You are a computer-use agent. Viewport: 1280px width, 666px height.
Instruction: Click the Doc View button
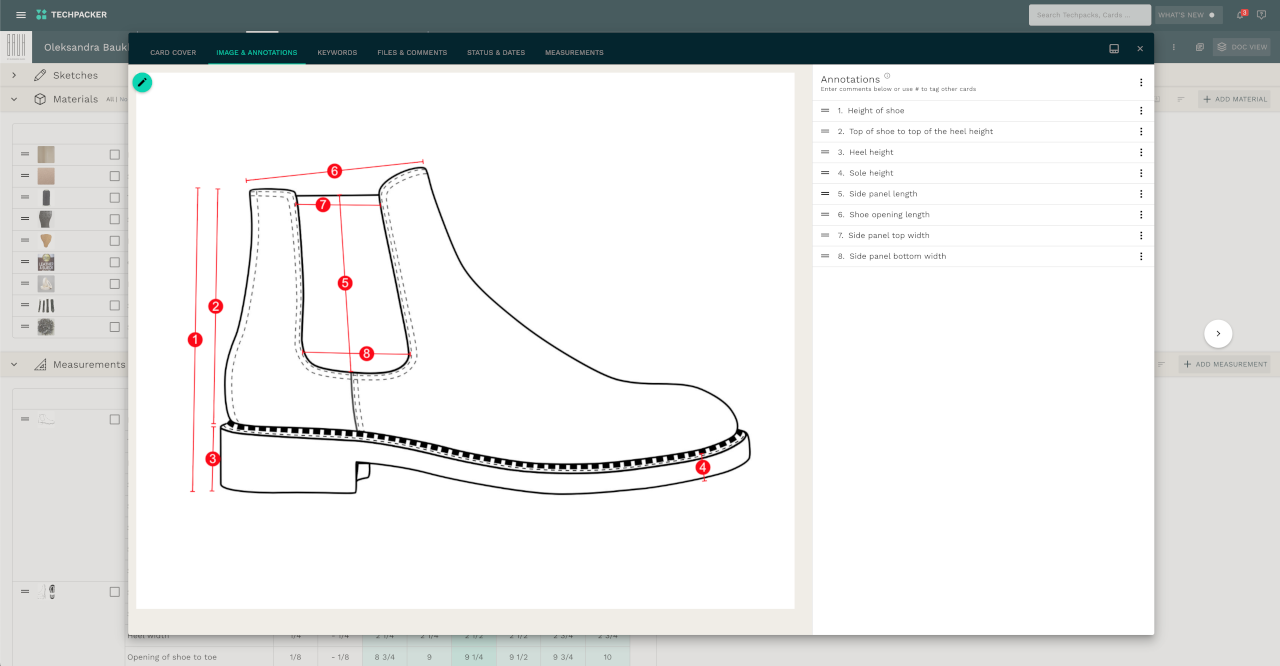click(1242, 47)
